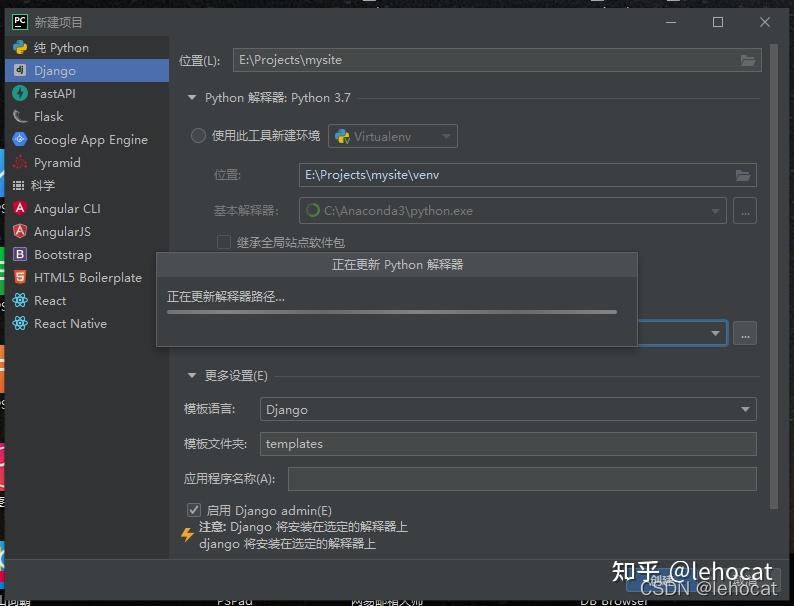Collapse the Python 解释器 section

[192, 97]
